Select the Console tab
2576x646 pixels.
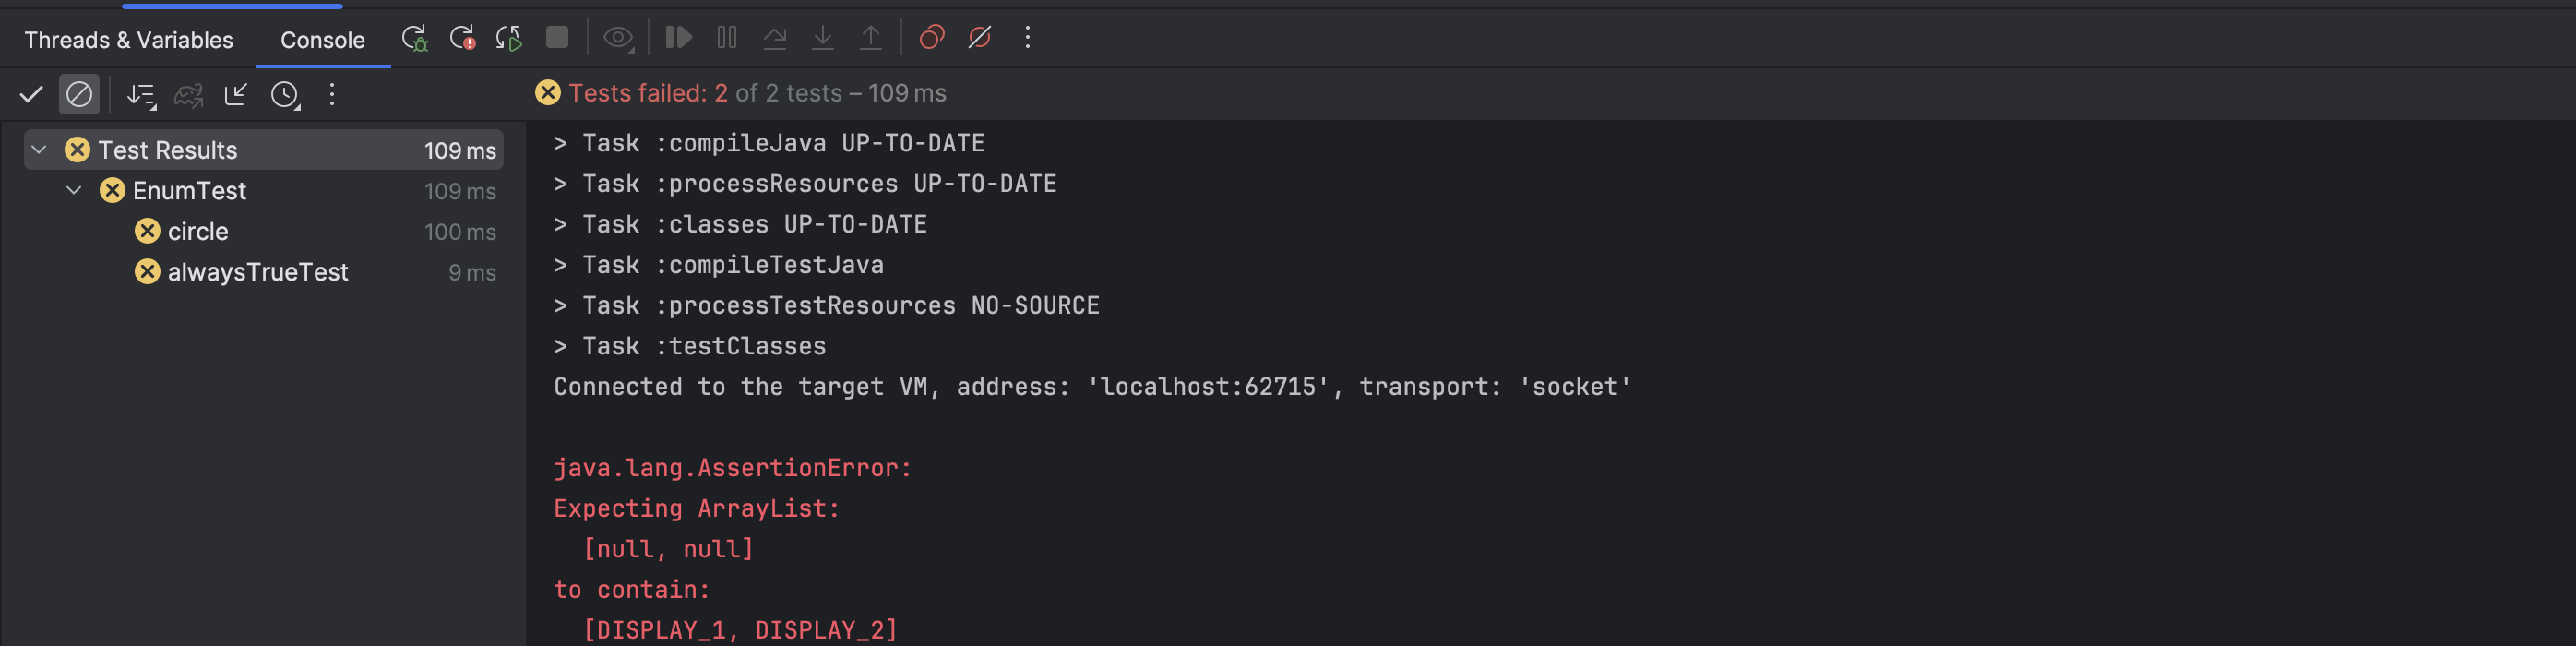[x=322, y=39]
